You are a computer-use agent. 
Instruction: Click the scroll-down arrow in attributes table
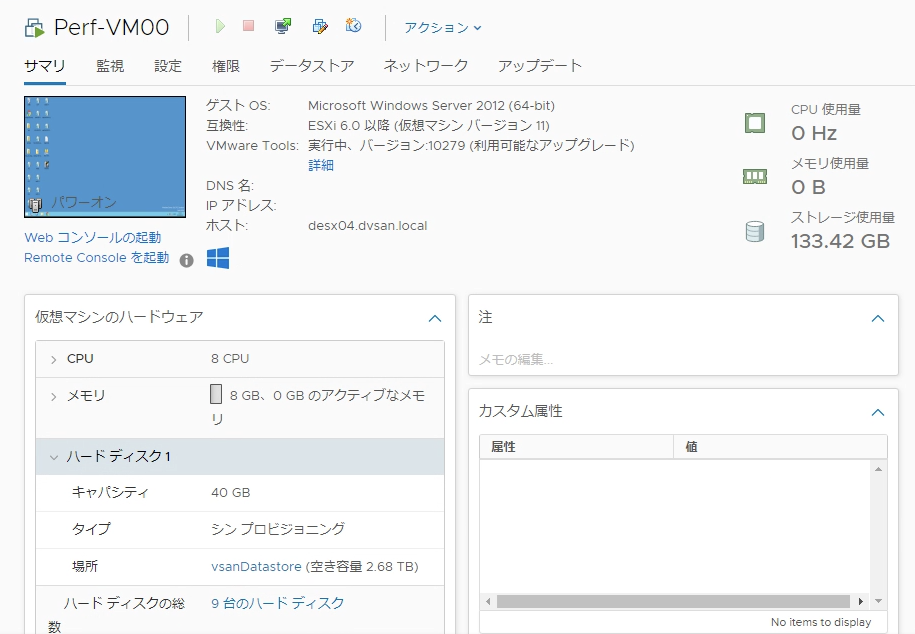click(x=878, y=601)
